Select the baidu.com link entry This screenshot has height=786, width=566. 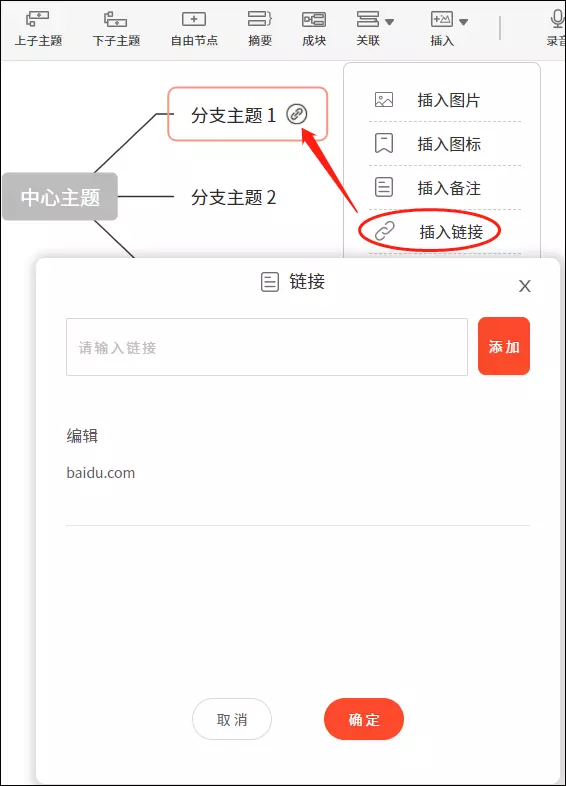coord(101,473)
